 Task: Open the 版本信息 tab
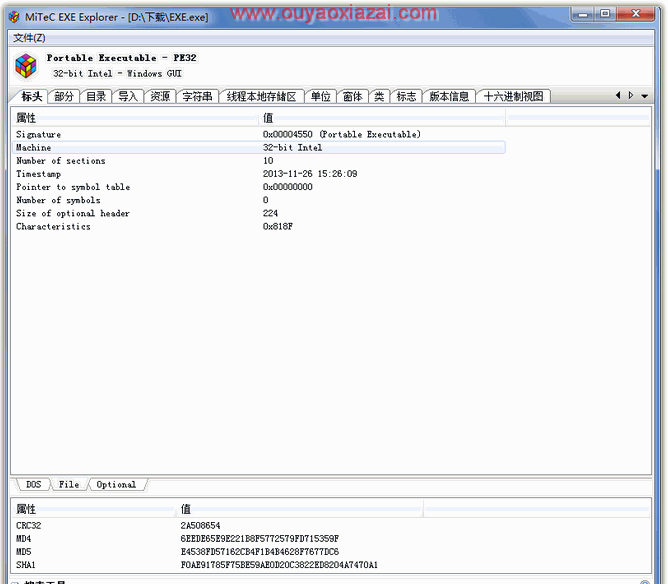(449, 97)
